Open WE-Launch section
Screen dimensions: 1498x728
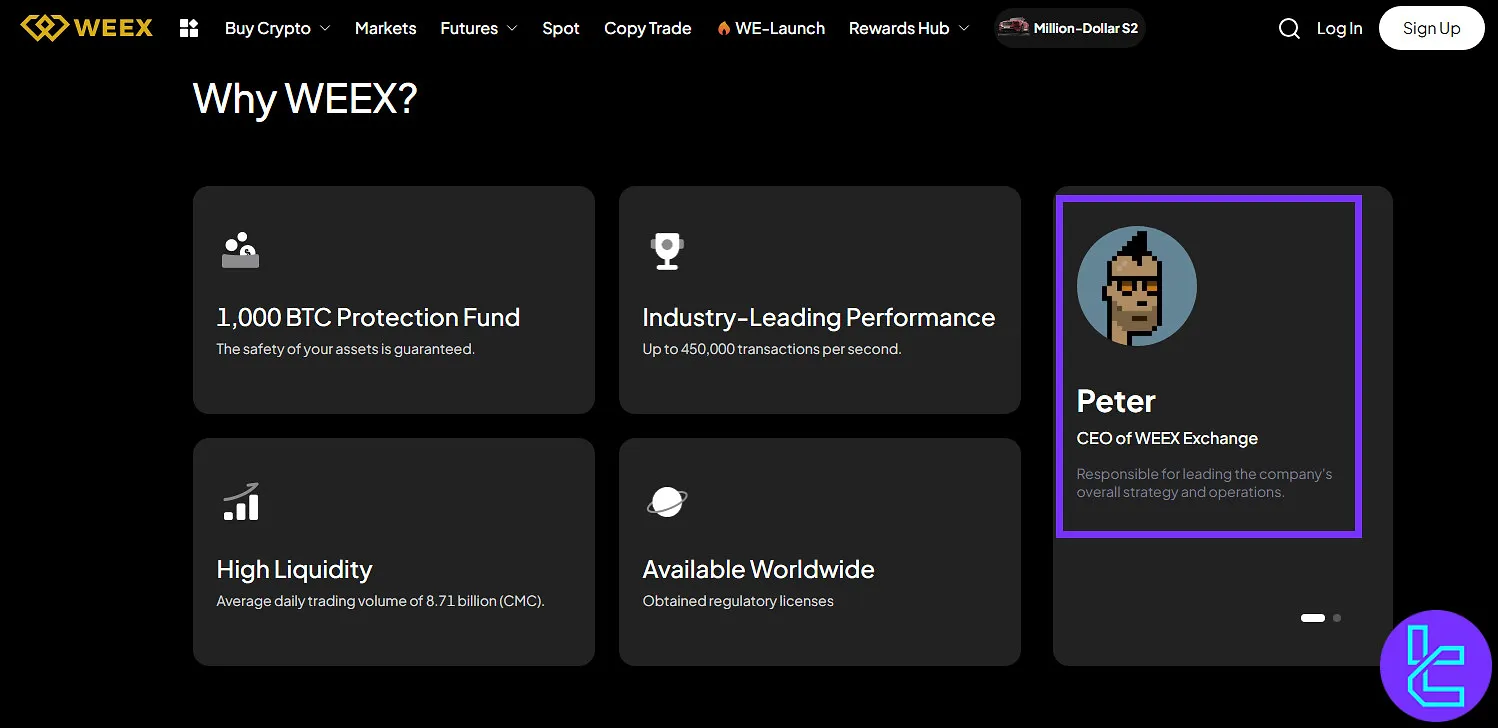click(771, 28)
